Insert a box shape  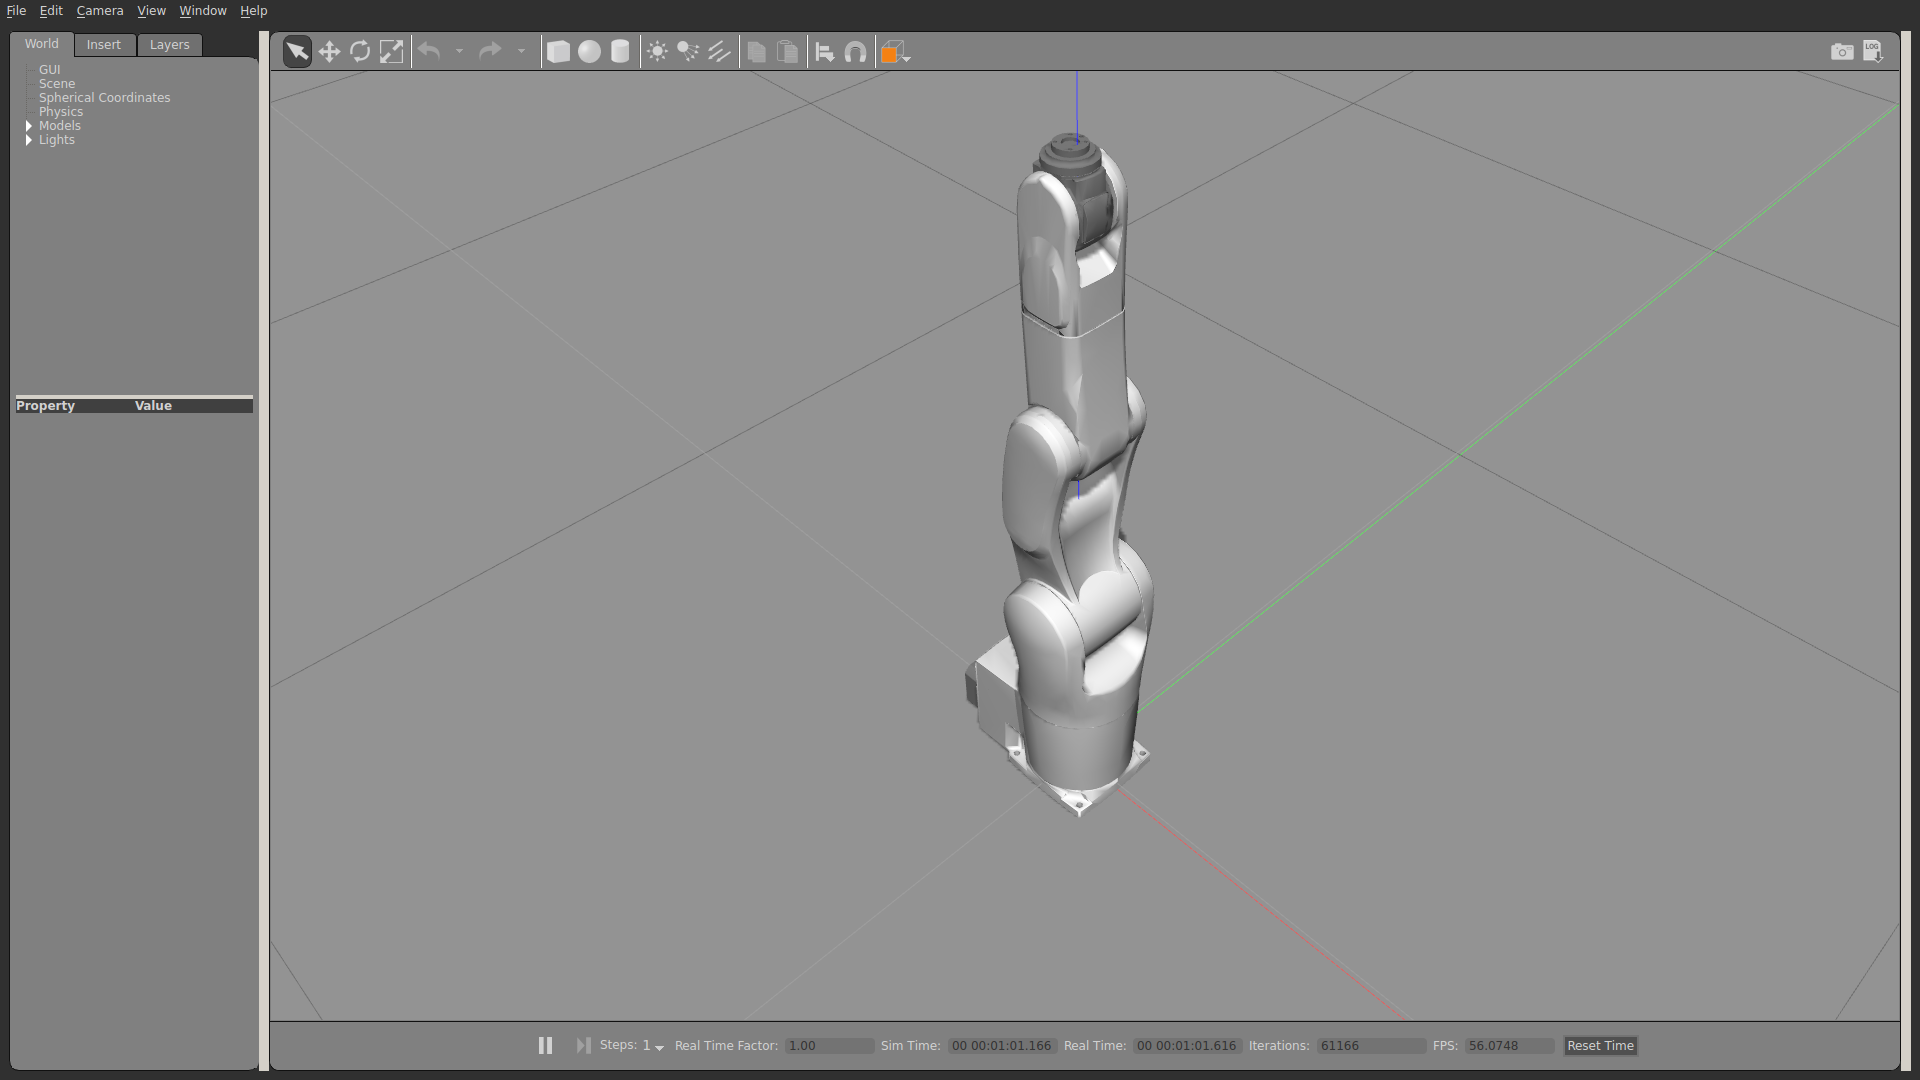(x=558, y=52)
